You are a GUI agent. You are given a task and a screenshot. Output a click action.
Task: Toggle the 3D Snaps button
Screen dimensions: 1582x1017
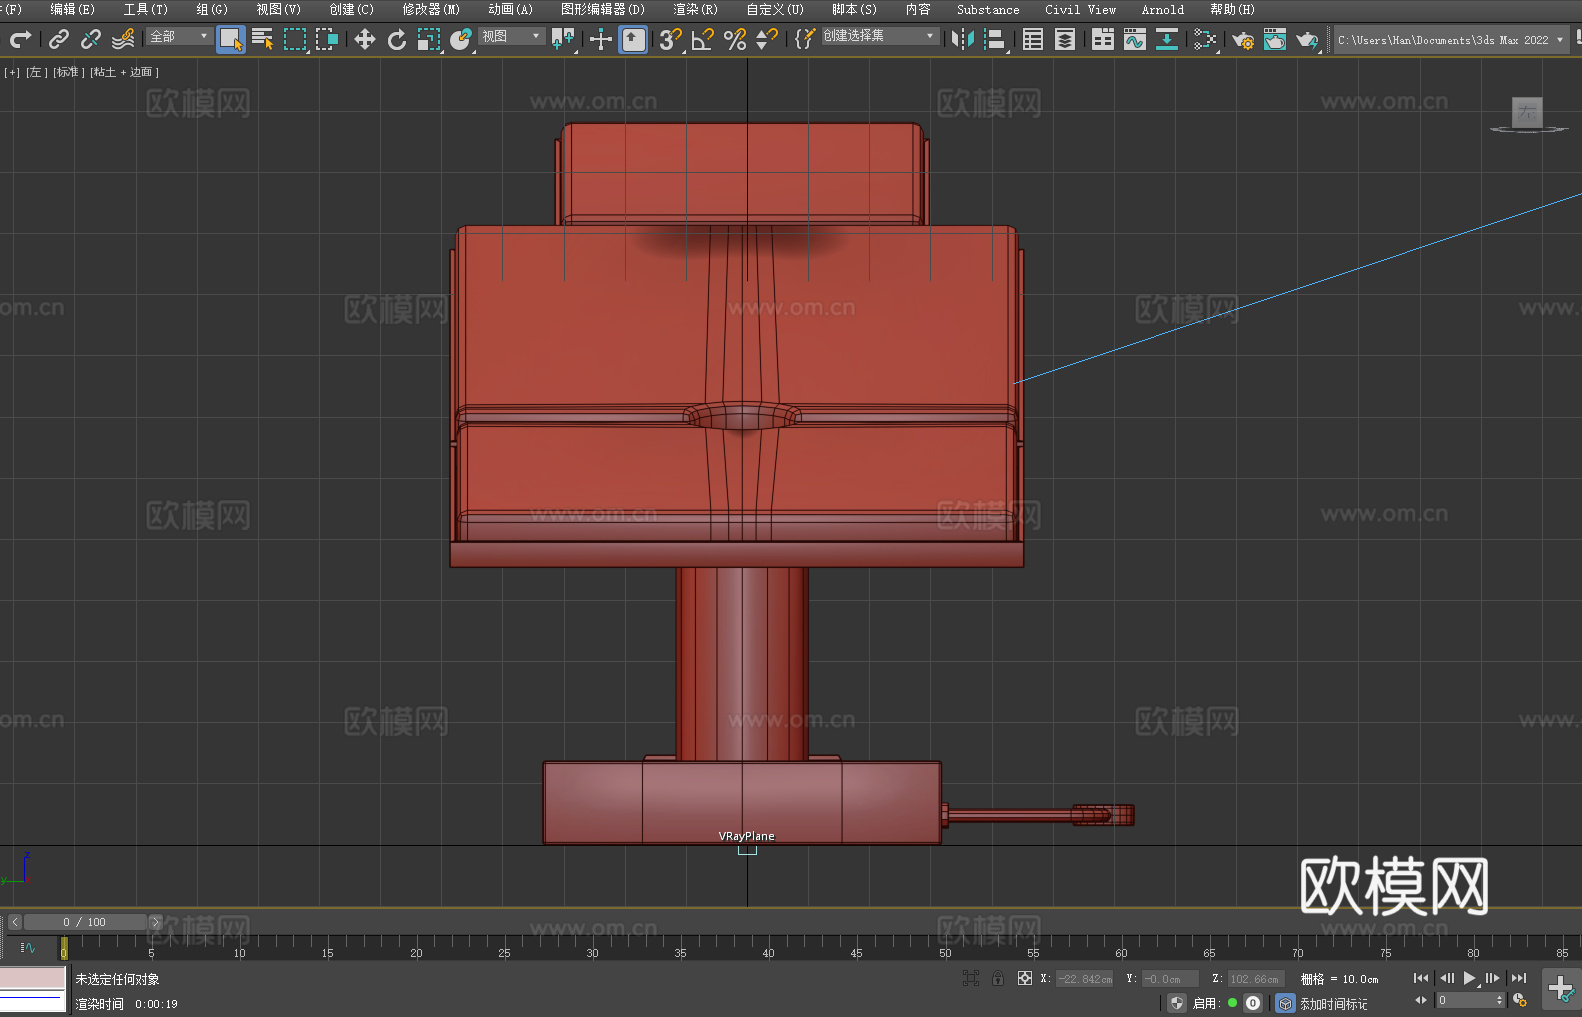point(670,39)
